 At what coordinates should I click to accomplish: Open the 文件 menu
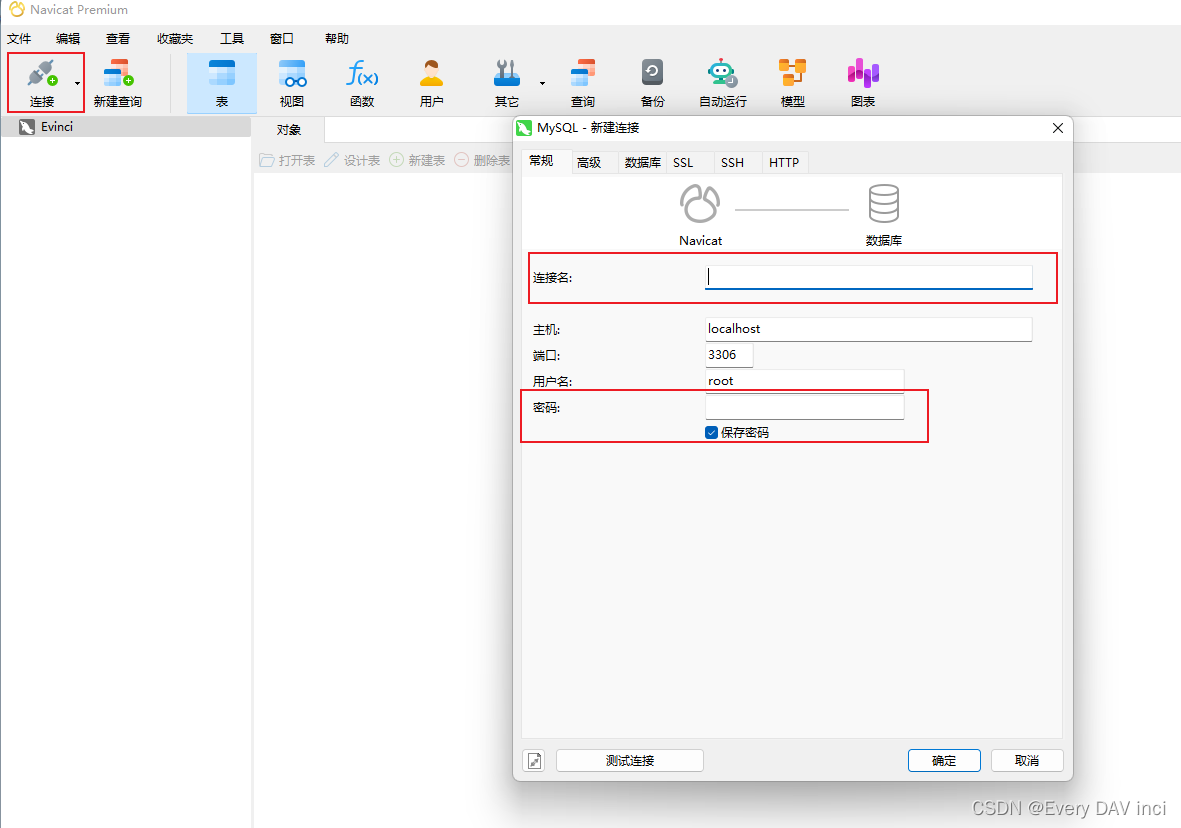pyautogui.click(x=19, y=38)
